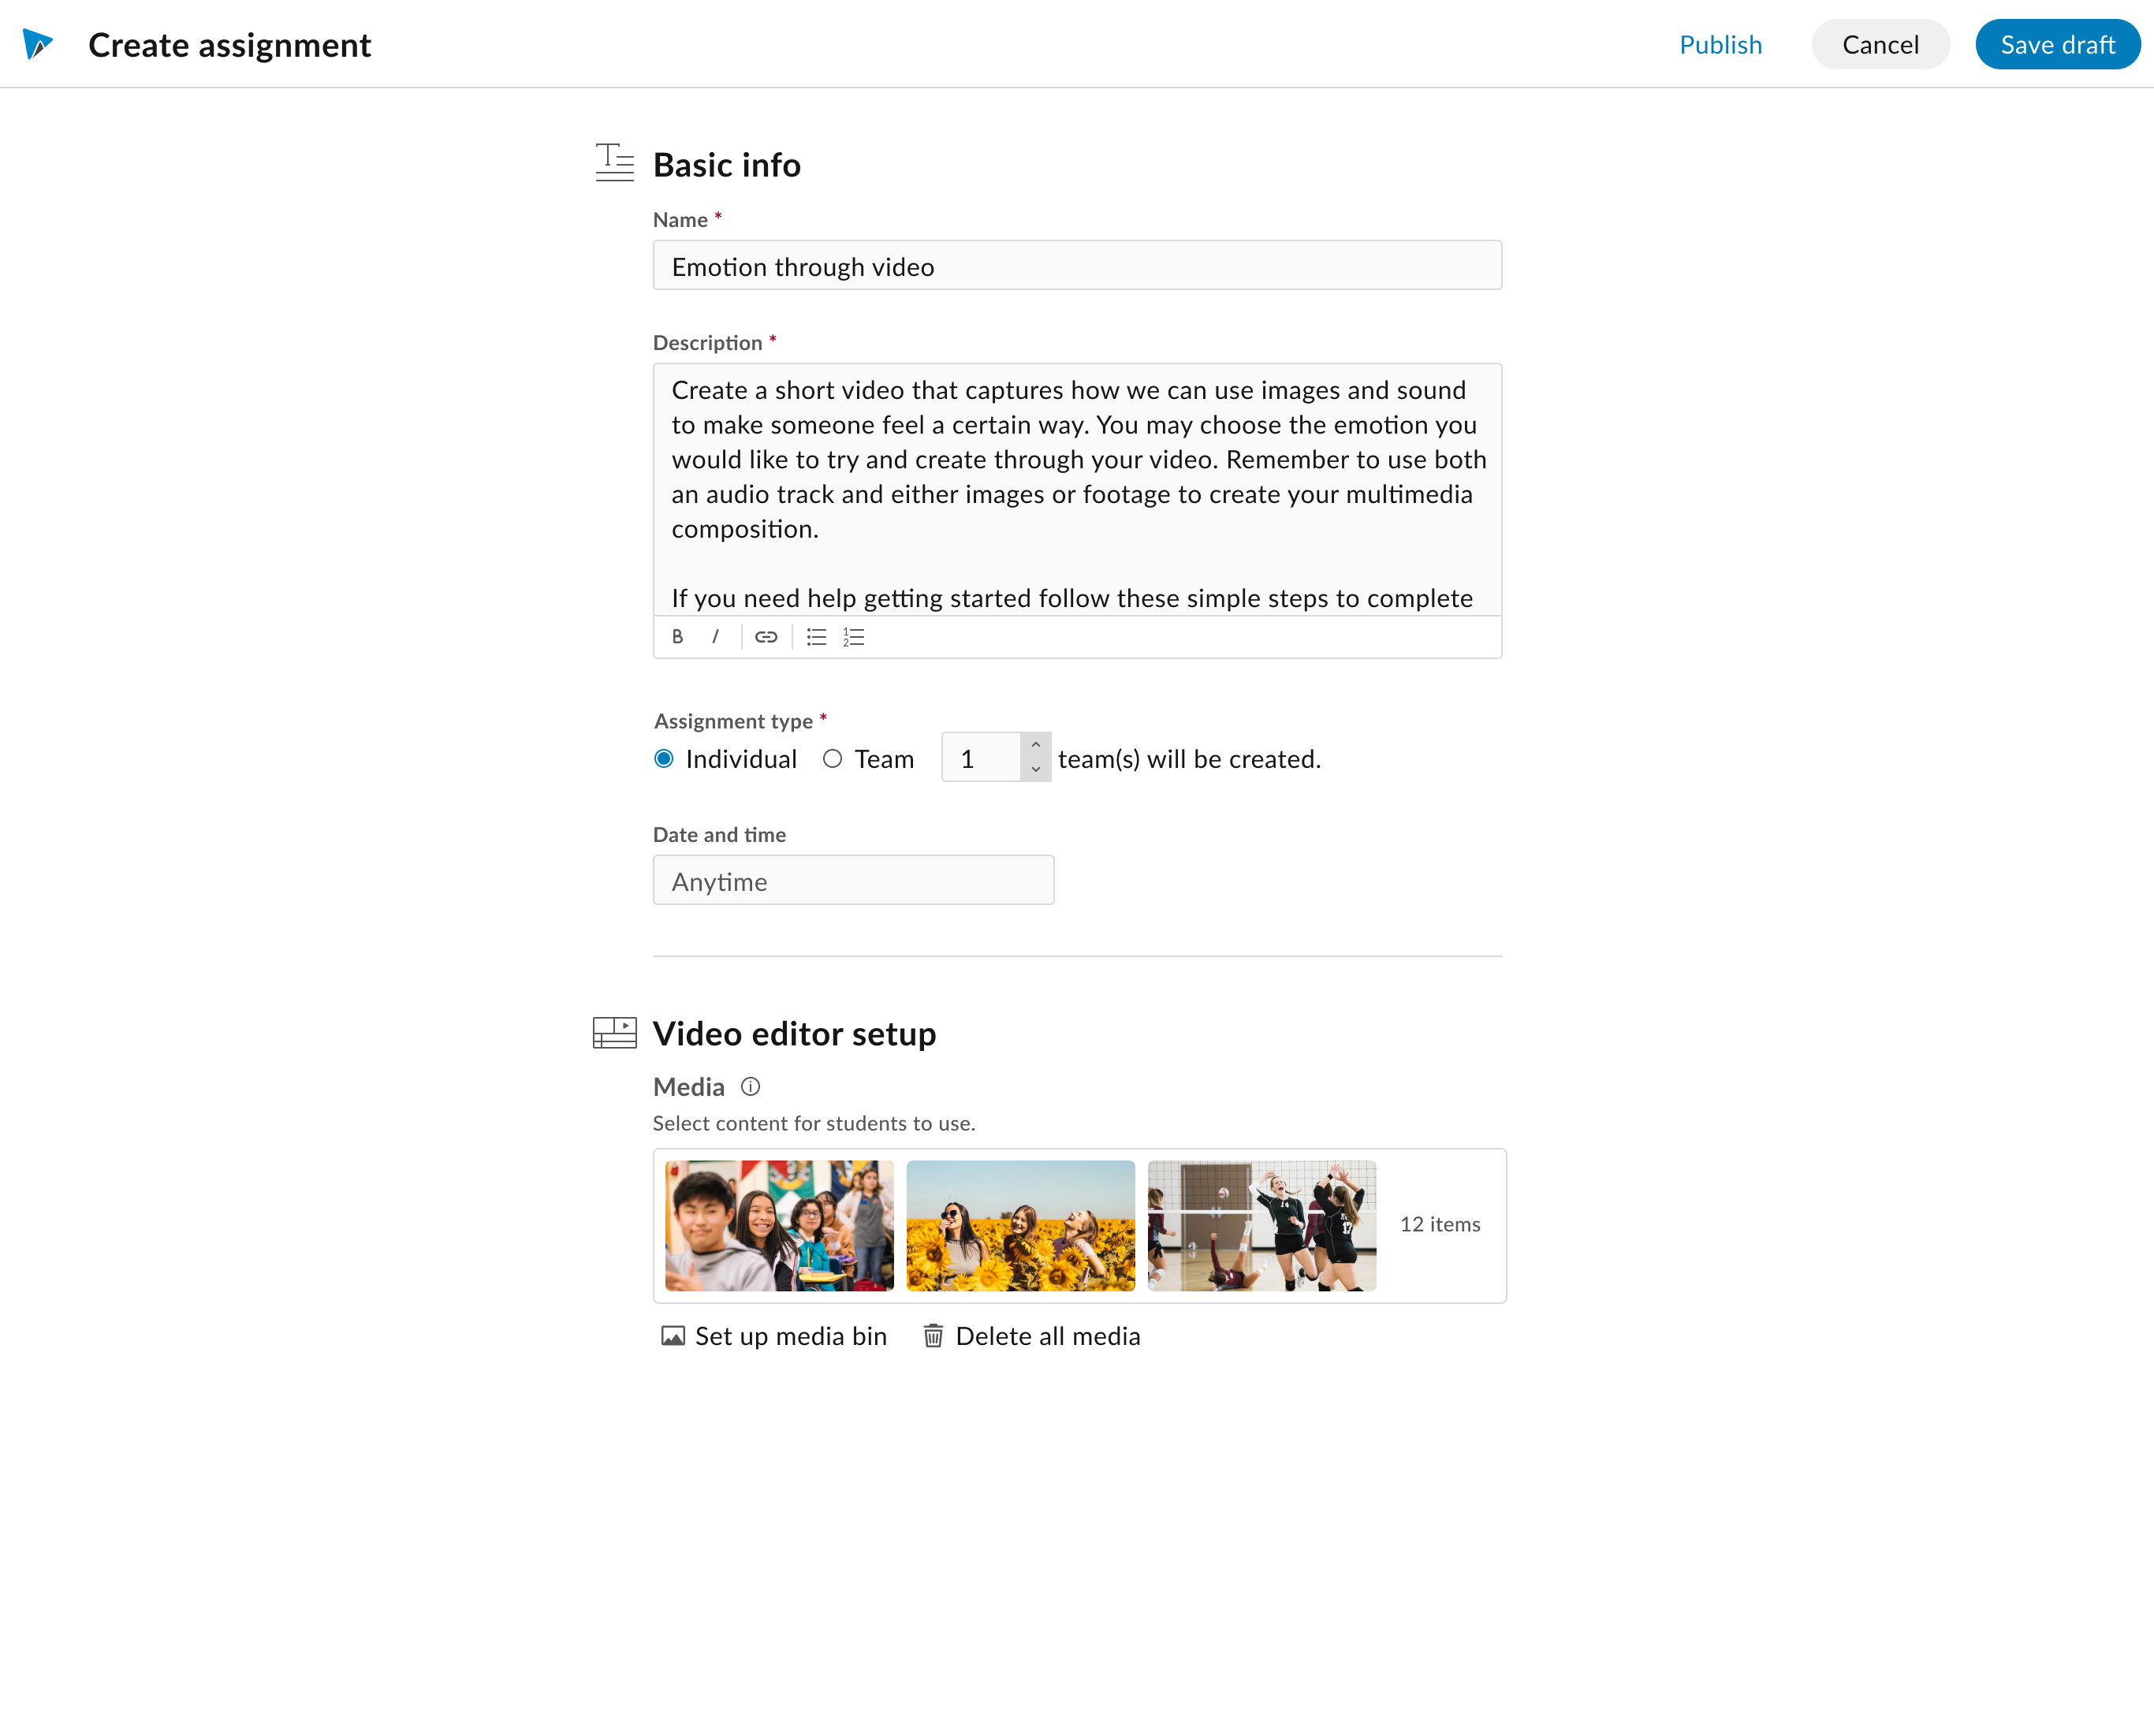Image resolution: width=2154 pixels, height=1736 pixels.
Task: Click the trash can icon
Action: pyautogui.click(x=933, y=1336)
